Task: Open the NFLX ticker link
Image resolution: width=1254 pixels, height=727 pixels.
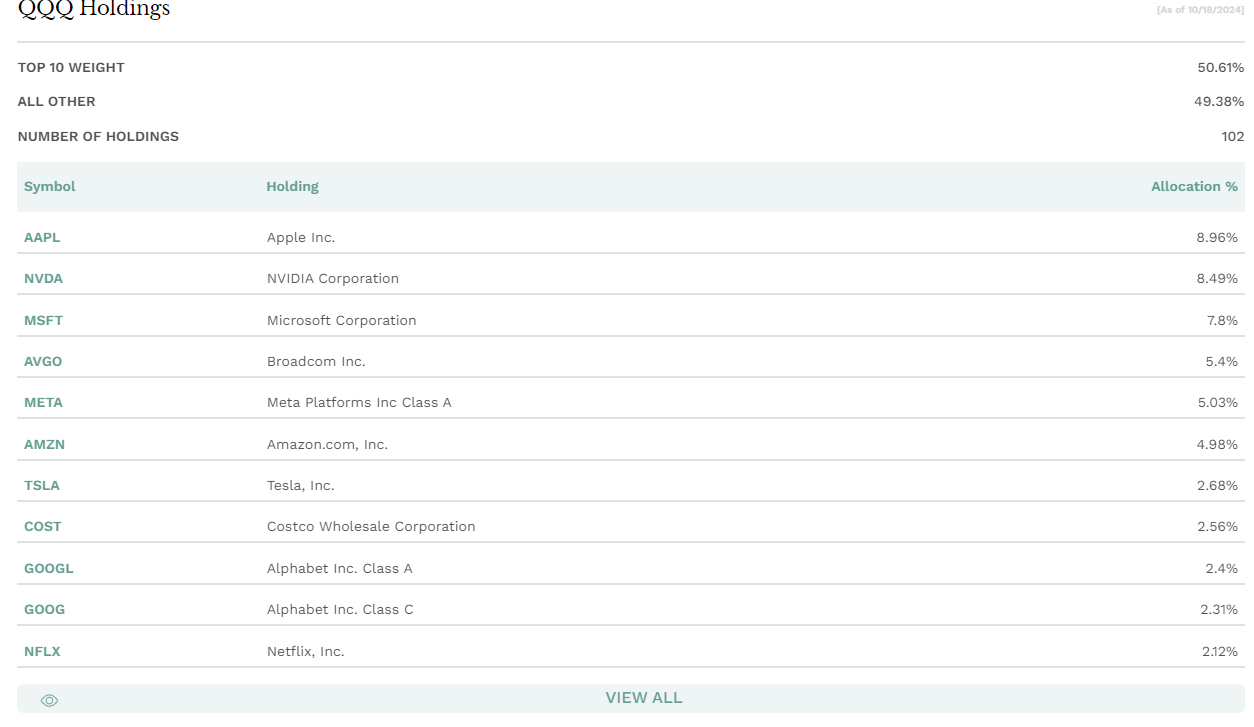Action: point(42,652)
